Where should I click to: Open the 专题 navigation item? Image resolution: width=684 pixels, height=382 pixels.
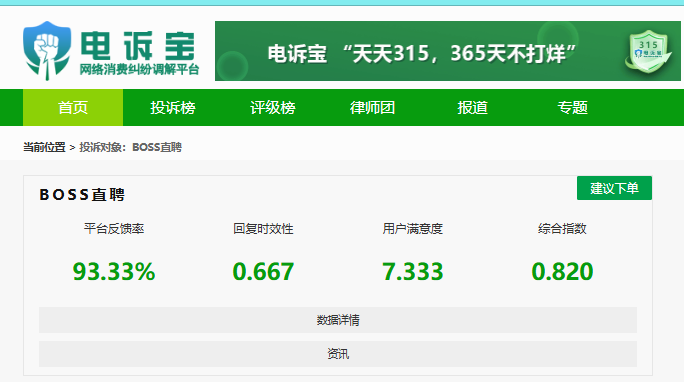[x=572, y=107]
